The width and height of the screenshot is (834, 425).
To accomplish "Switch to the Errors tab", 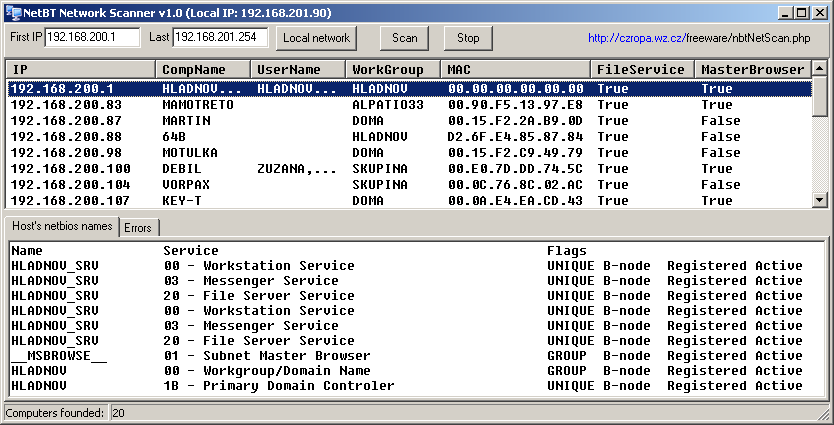I will click(x=137, y=228).
